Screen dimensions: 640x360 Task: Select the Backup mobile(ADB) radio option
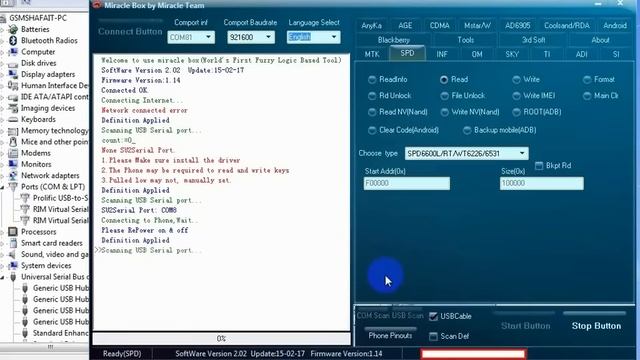coord(467,130)
